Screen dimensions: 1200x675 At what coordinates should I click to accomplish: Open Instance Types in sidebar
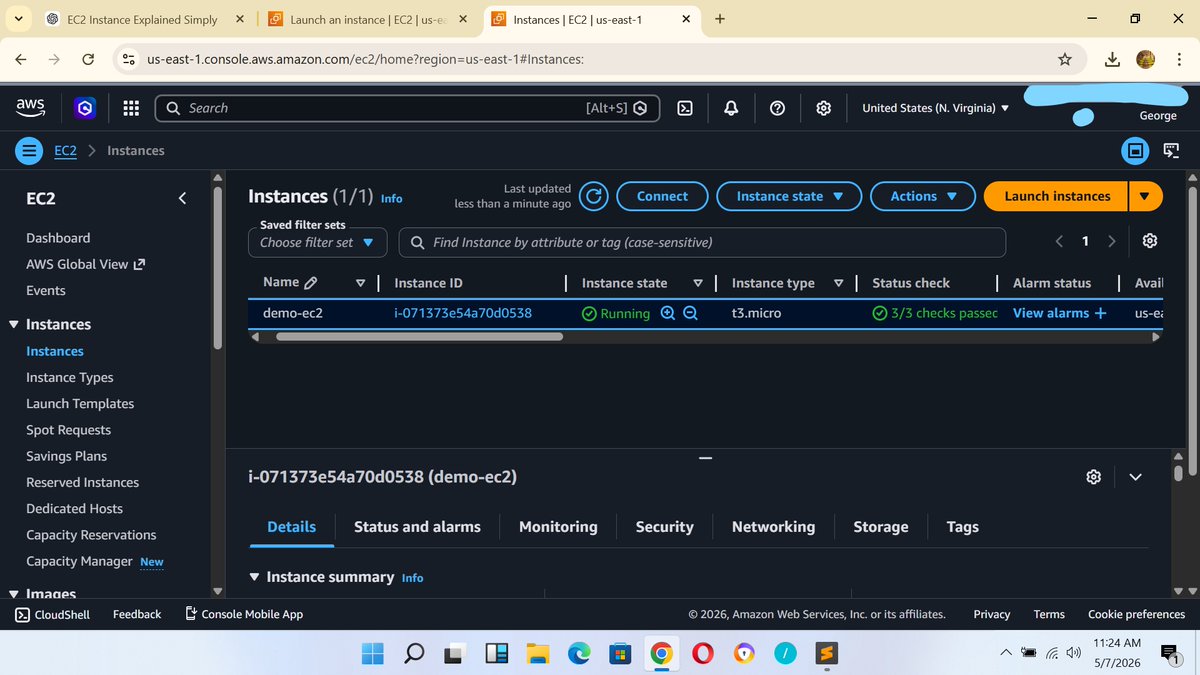pos(70,377)
